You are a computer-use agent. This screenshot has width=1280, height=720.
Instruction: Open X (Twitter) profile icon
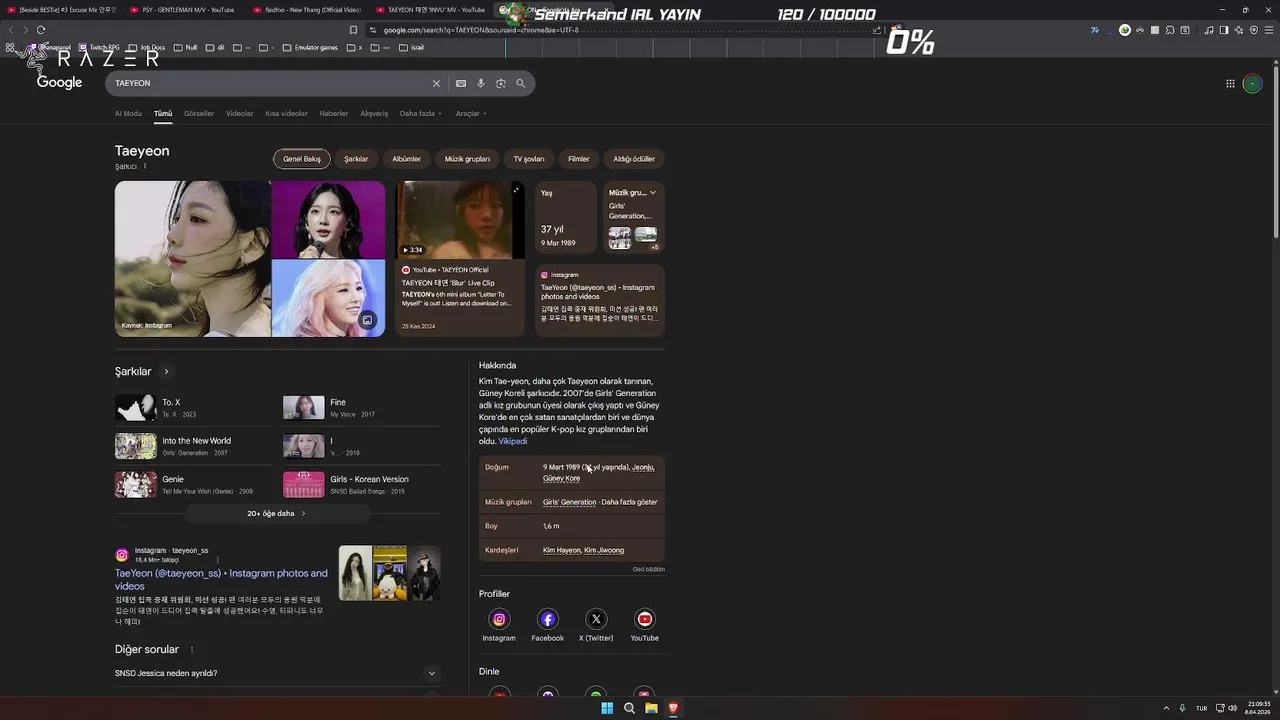tap(596, 619)
